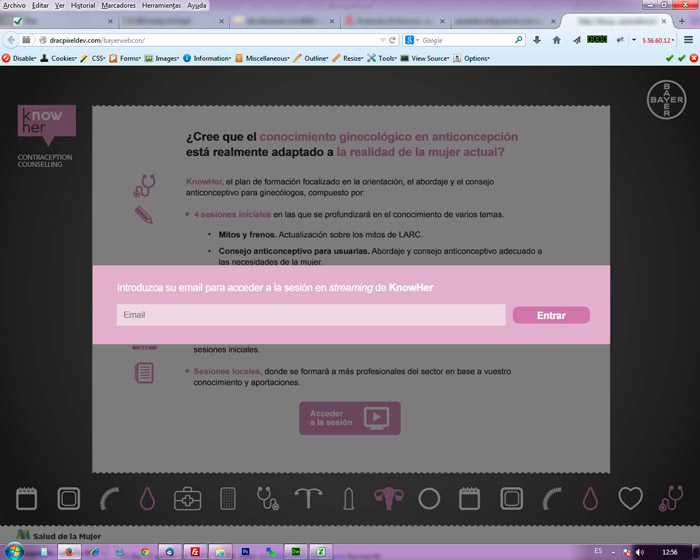The height and width of the screenshot is (560, 700).
Task: Expand the Images toolbar dropdown
Action: click(162, 58)
